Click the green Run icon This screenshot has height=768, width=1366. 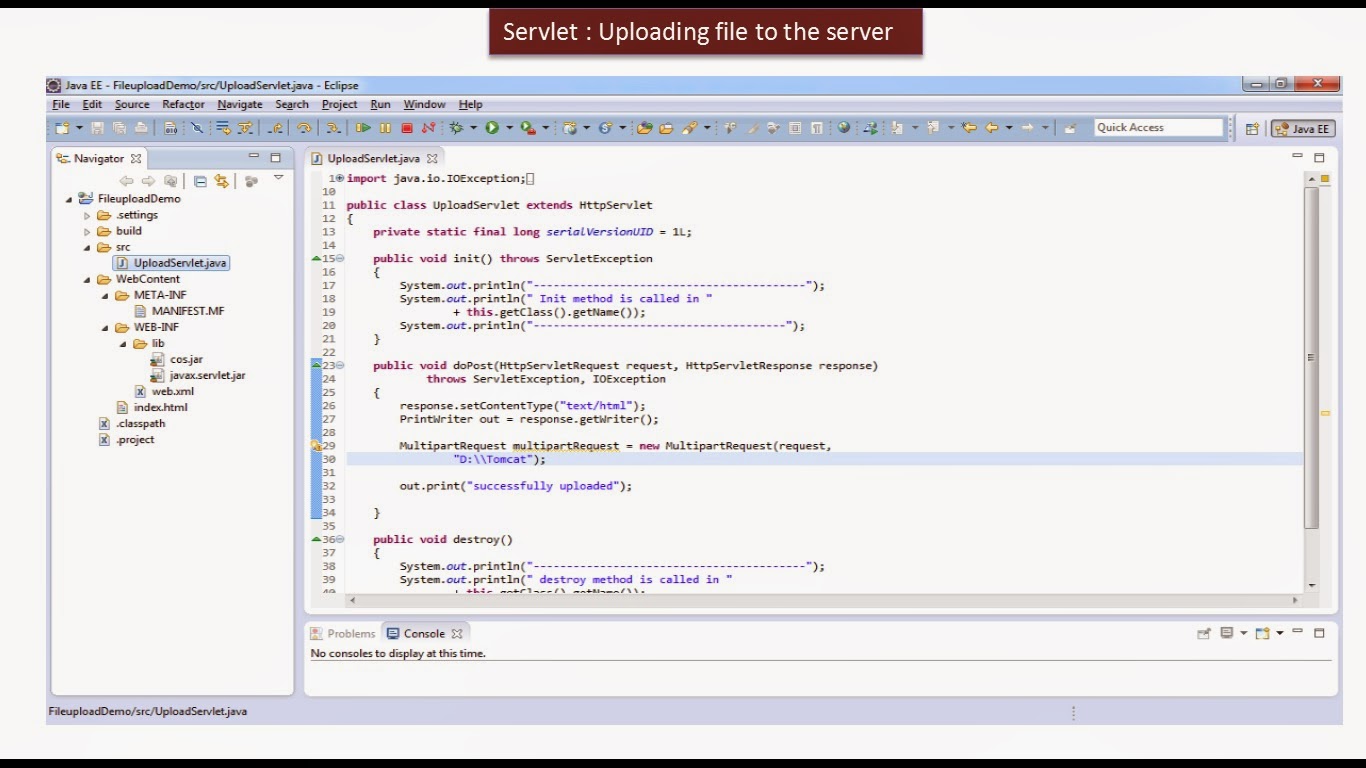point(491,128)
